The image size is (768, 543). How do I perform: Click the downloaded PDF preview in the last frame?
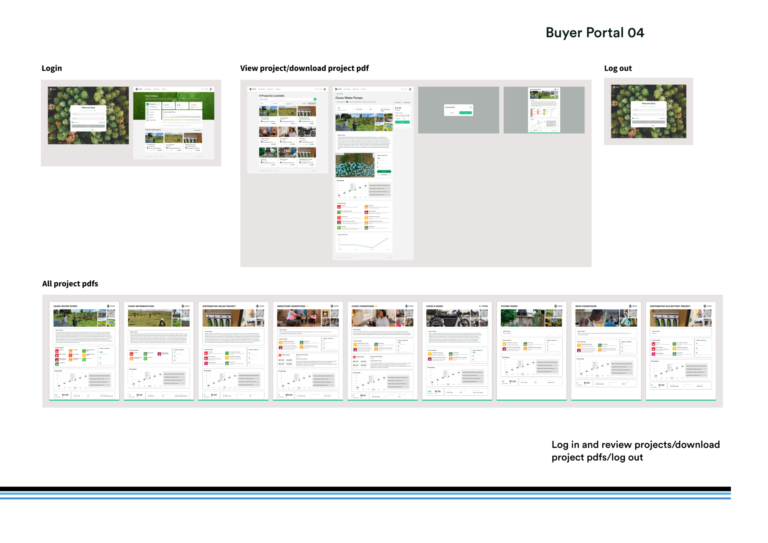[543, 111]
